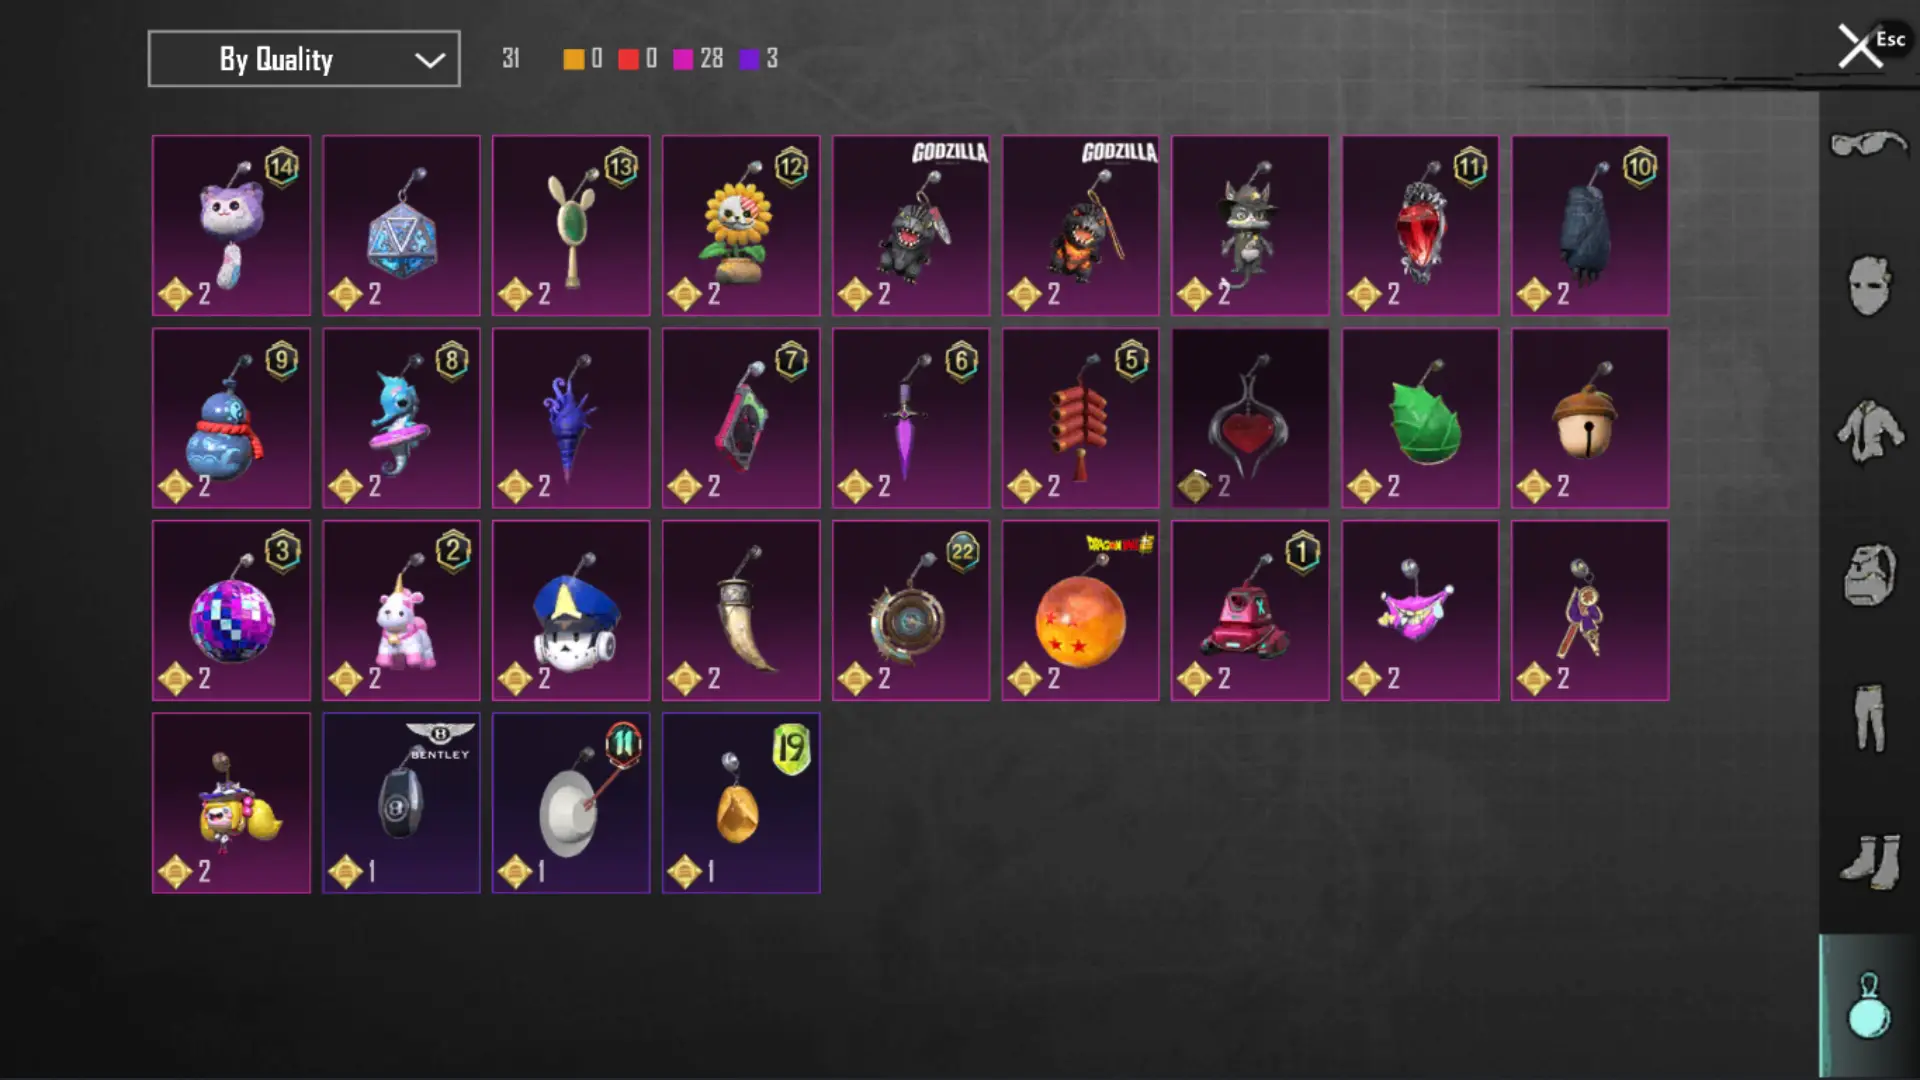Open the glasses category in sidebar
The height and width of the screenshot is (1080, 1920).
(x=1868, y=145)
